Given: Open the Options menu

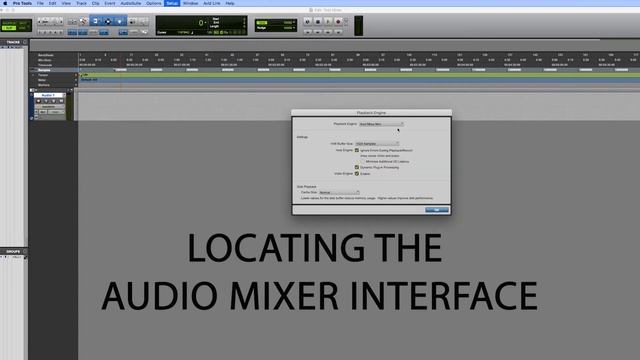Looking at the screenshot, I should tap(153, 3).
